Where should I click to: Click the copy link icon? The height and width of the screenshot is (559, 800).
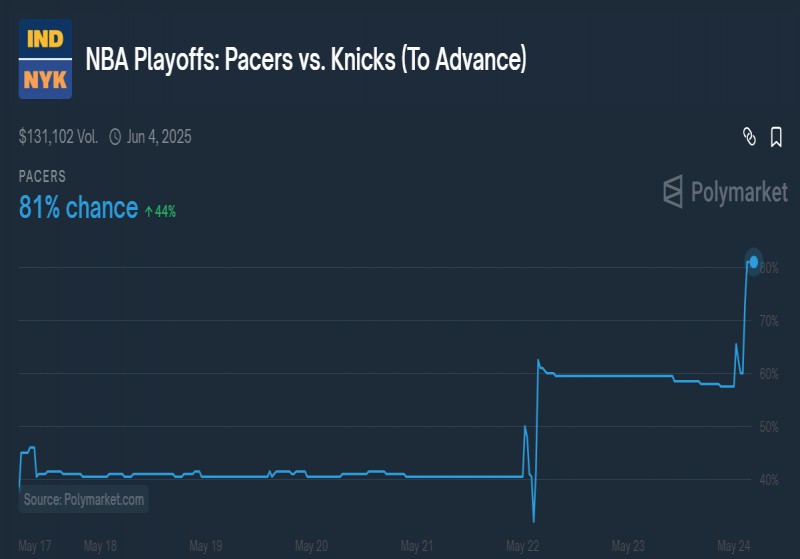pos(749,137)
